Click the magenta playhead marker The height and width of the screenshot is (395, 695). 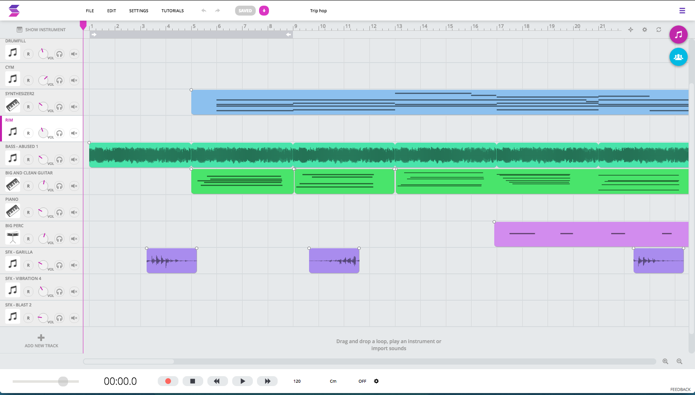click(x=83, y=25)
